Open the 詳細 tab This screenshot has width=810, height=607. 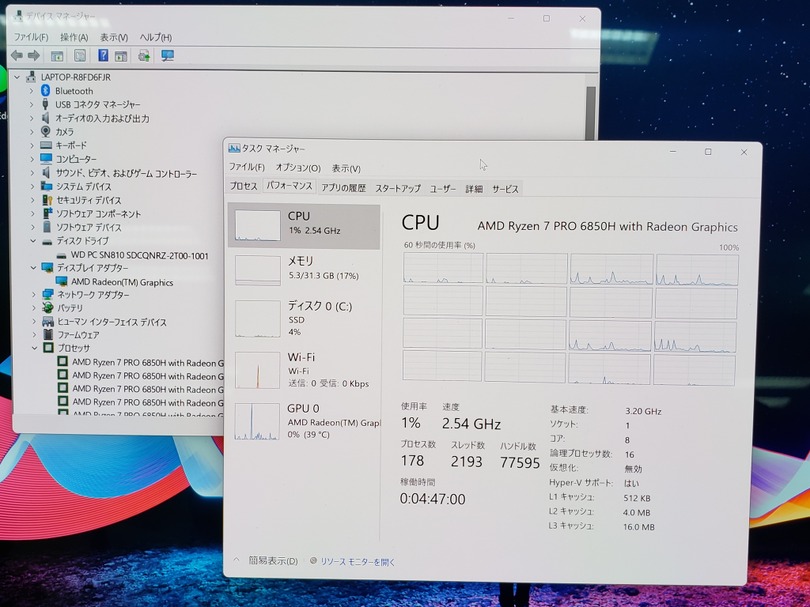[x=474, y=189]
